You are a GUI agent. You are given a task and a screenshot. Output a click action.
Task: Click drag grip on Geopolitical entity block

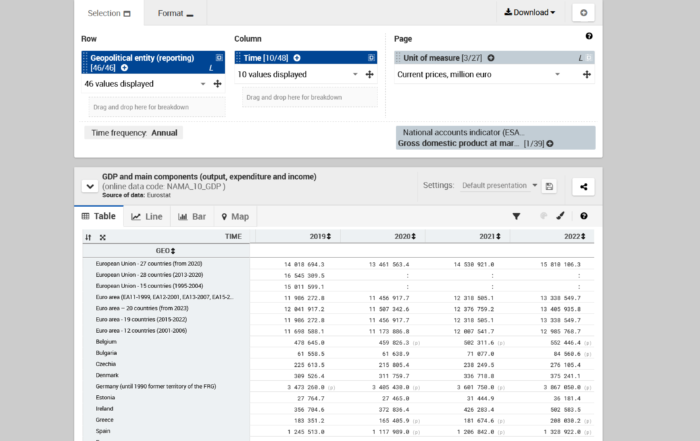(85, 62)
